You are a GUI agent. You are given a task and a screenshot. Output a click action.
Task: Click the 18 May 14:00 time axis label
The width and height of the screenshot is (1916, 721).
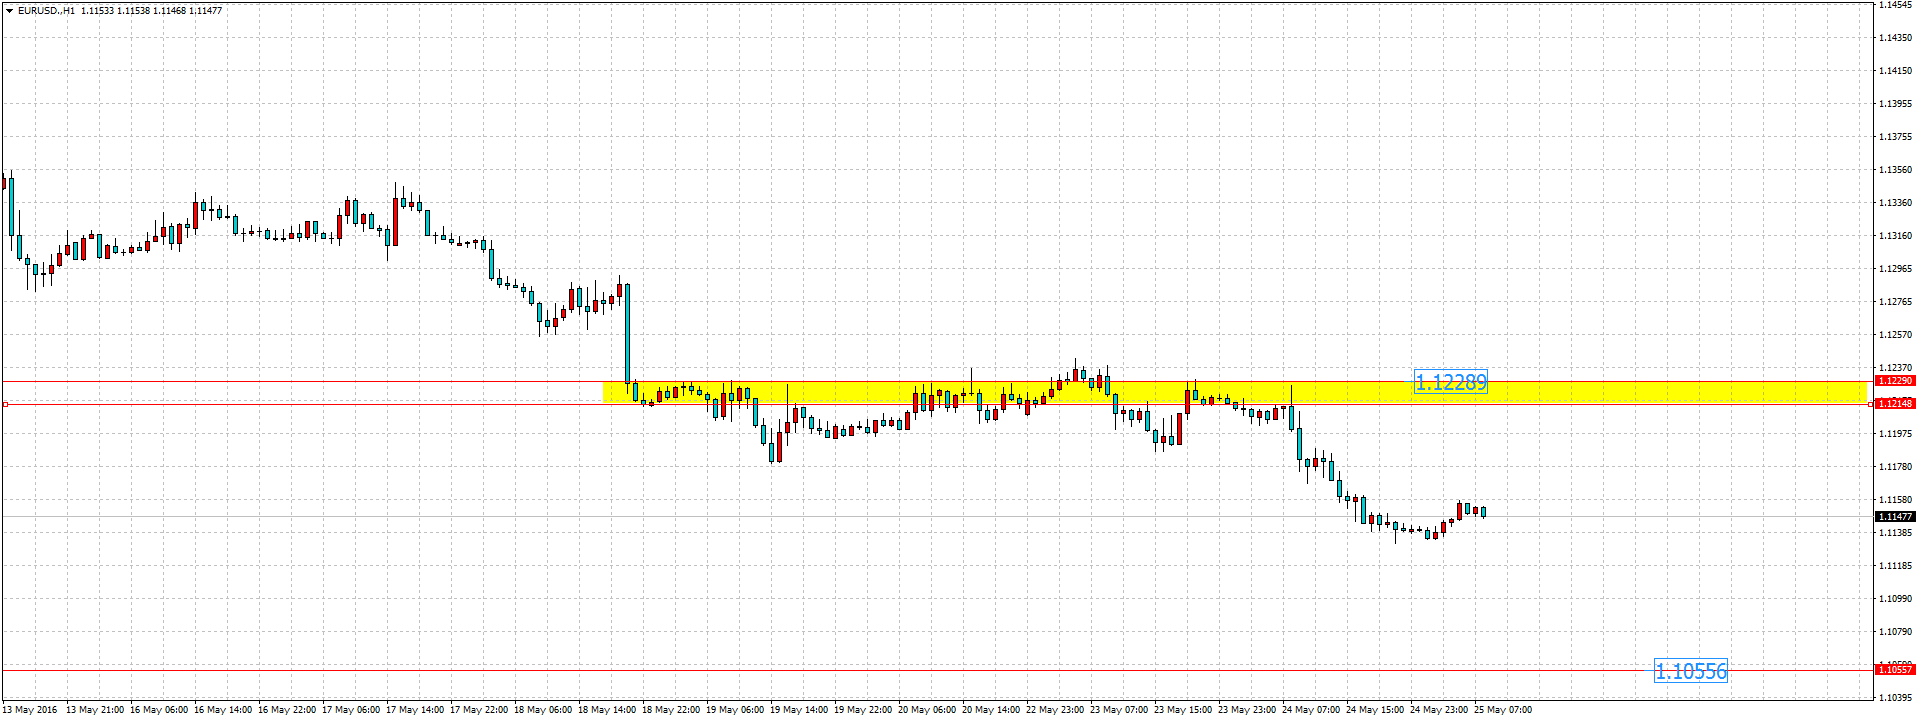[x=607, y=710]
